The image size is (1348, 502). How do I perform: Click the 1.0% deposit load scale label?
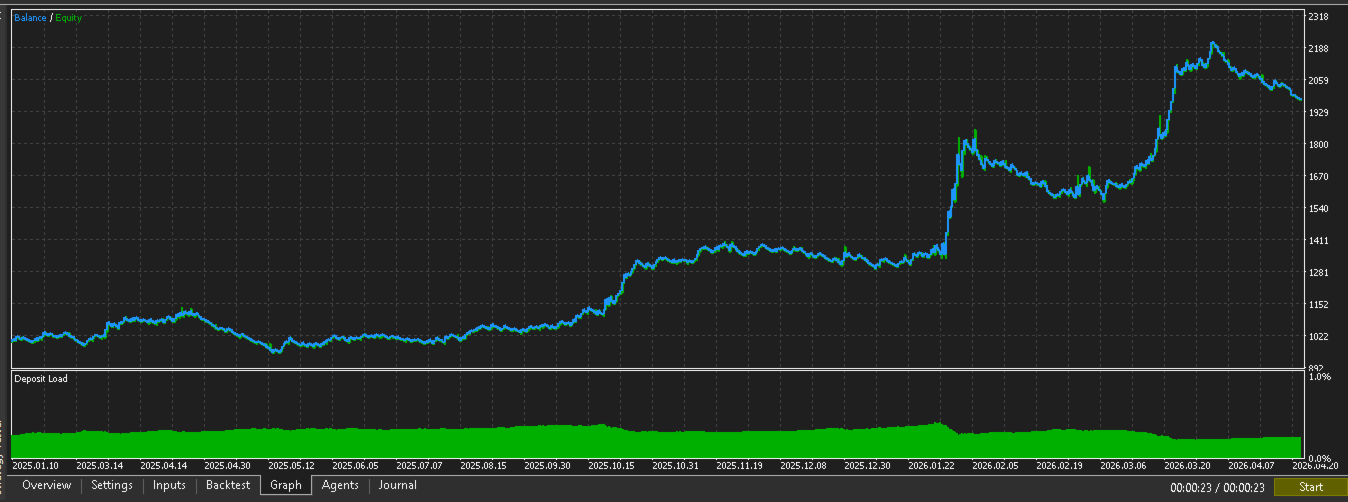tap(1321, 377)
